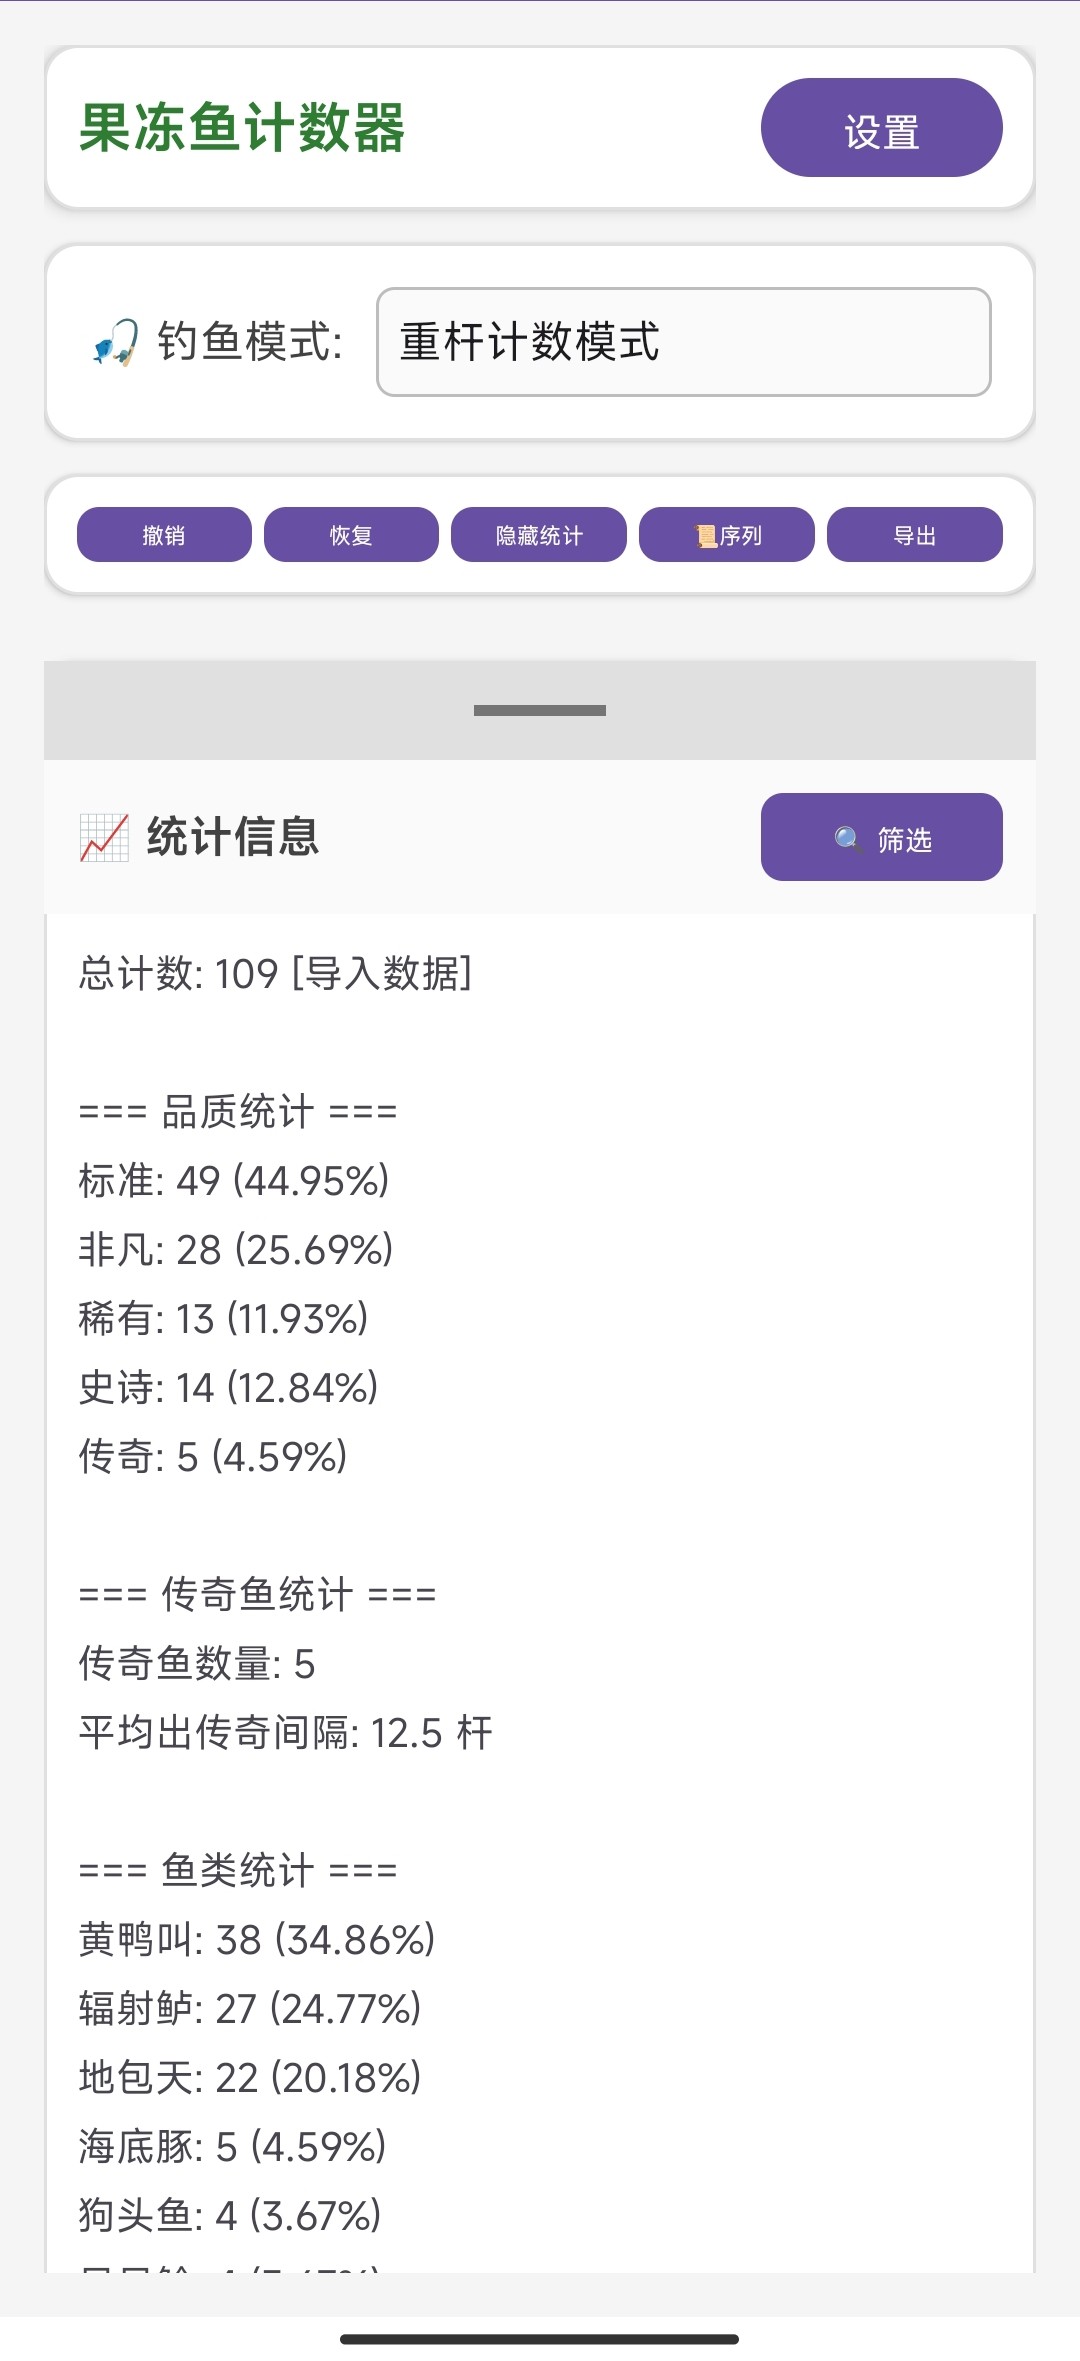Tap the 果冻鱼计数器 app title
This screenshot has width=1080, height=2361.
click(x=241, y=128)
